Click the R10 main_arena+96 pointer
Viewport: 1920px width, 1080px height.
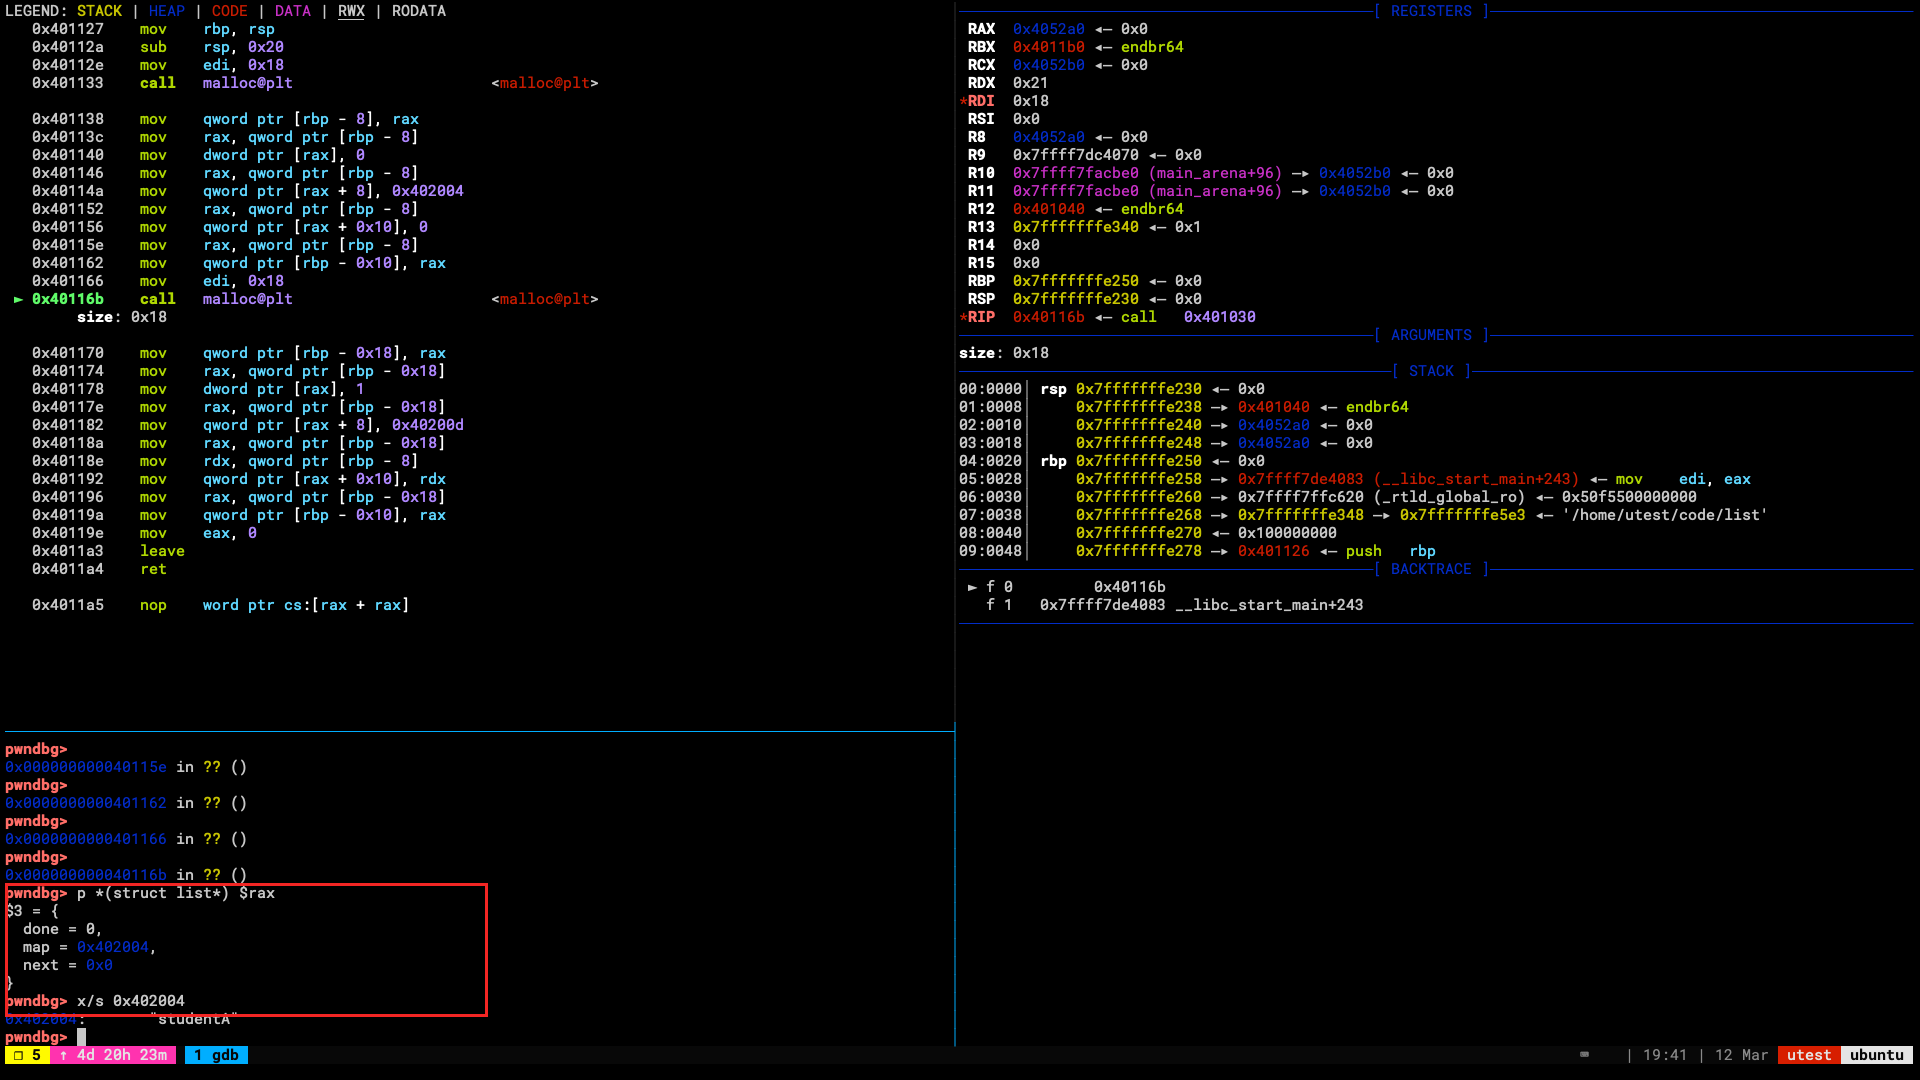point(1148,173)
